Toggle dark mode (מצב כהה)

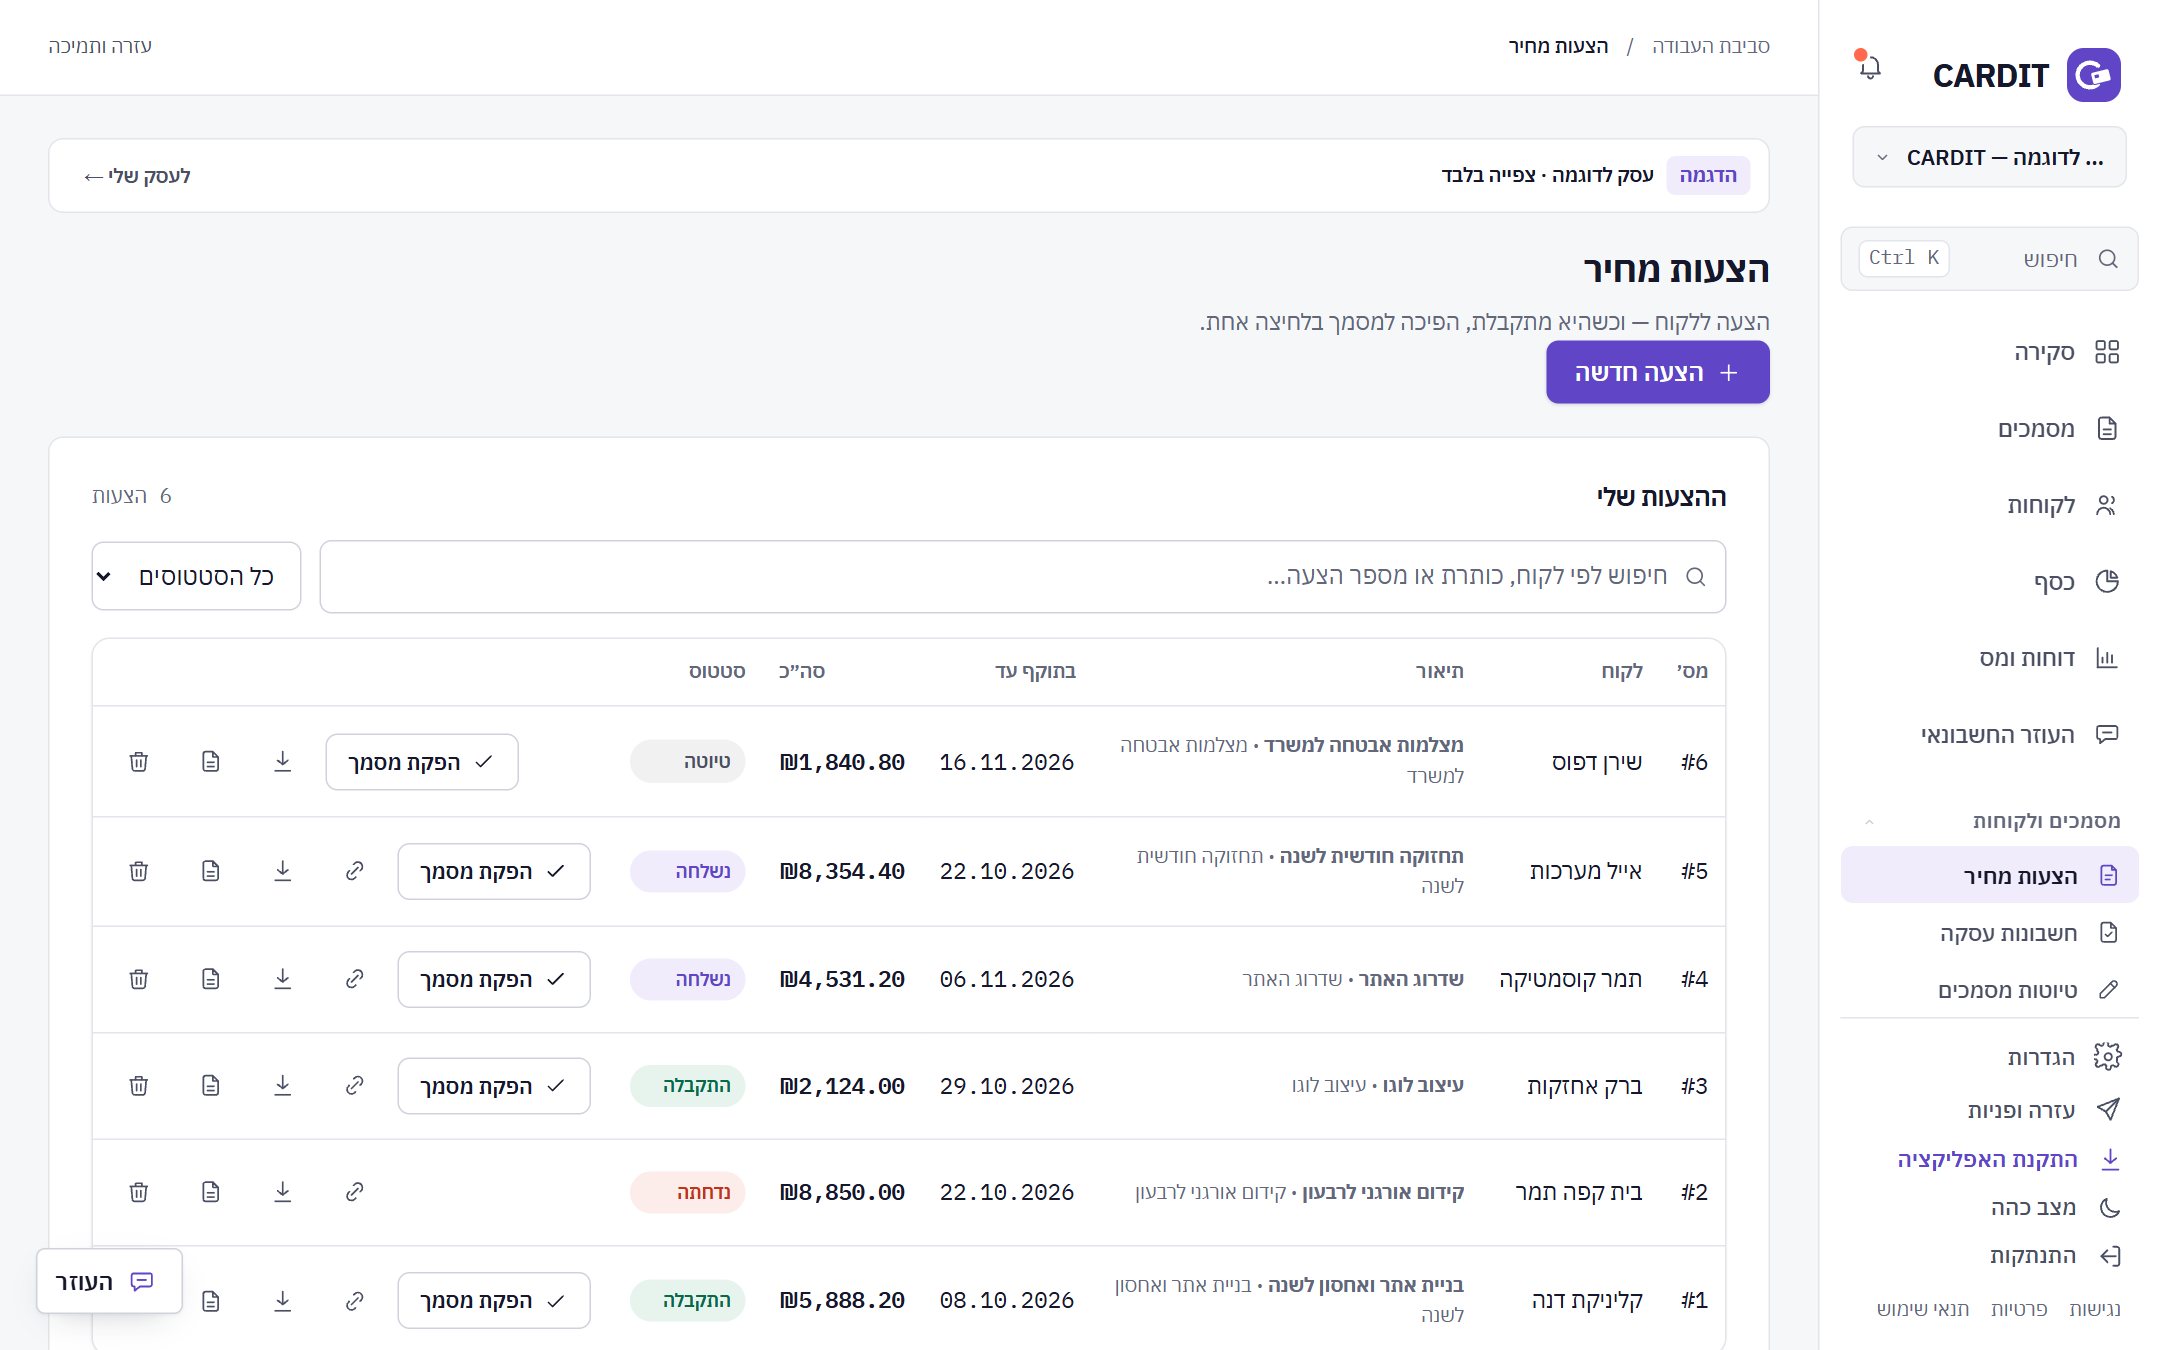click(x=2055, y=1207)
